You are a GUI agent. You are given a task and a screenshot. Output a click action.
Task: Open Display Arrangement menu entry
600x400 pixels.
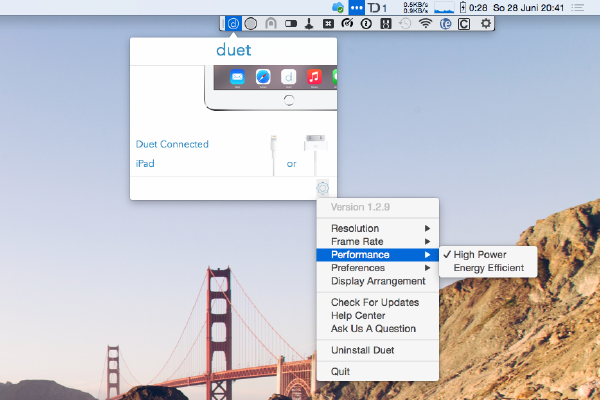[378, 281]
